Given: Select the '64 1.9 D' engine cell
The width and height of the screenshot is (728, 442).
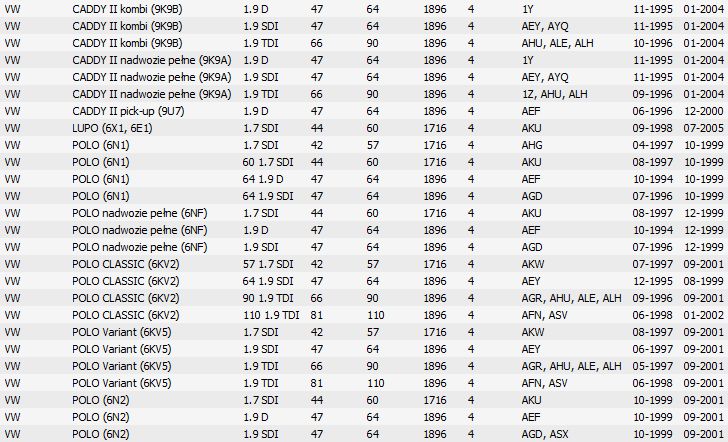Looking at the screenshot, I should [x=263, y=179].
